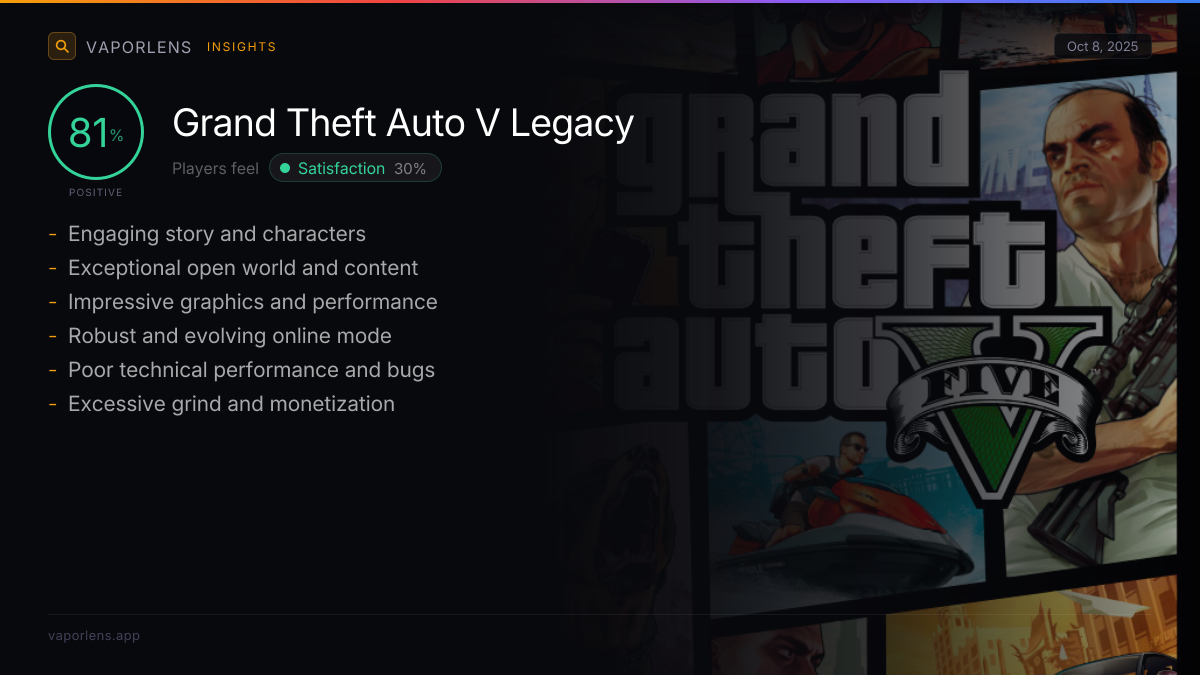The width and height of the screenshot is (1200, 675).
Task: Select "Robust and evolving online mode" point
Action: [x=229, y=336]
